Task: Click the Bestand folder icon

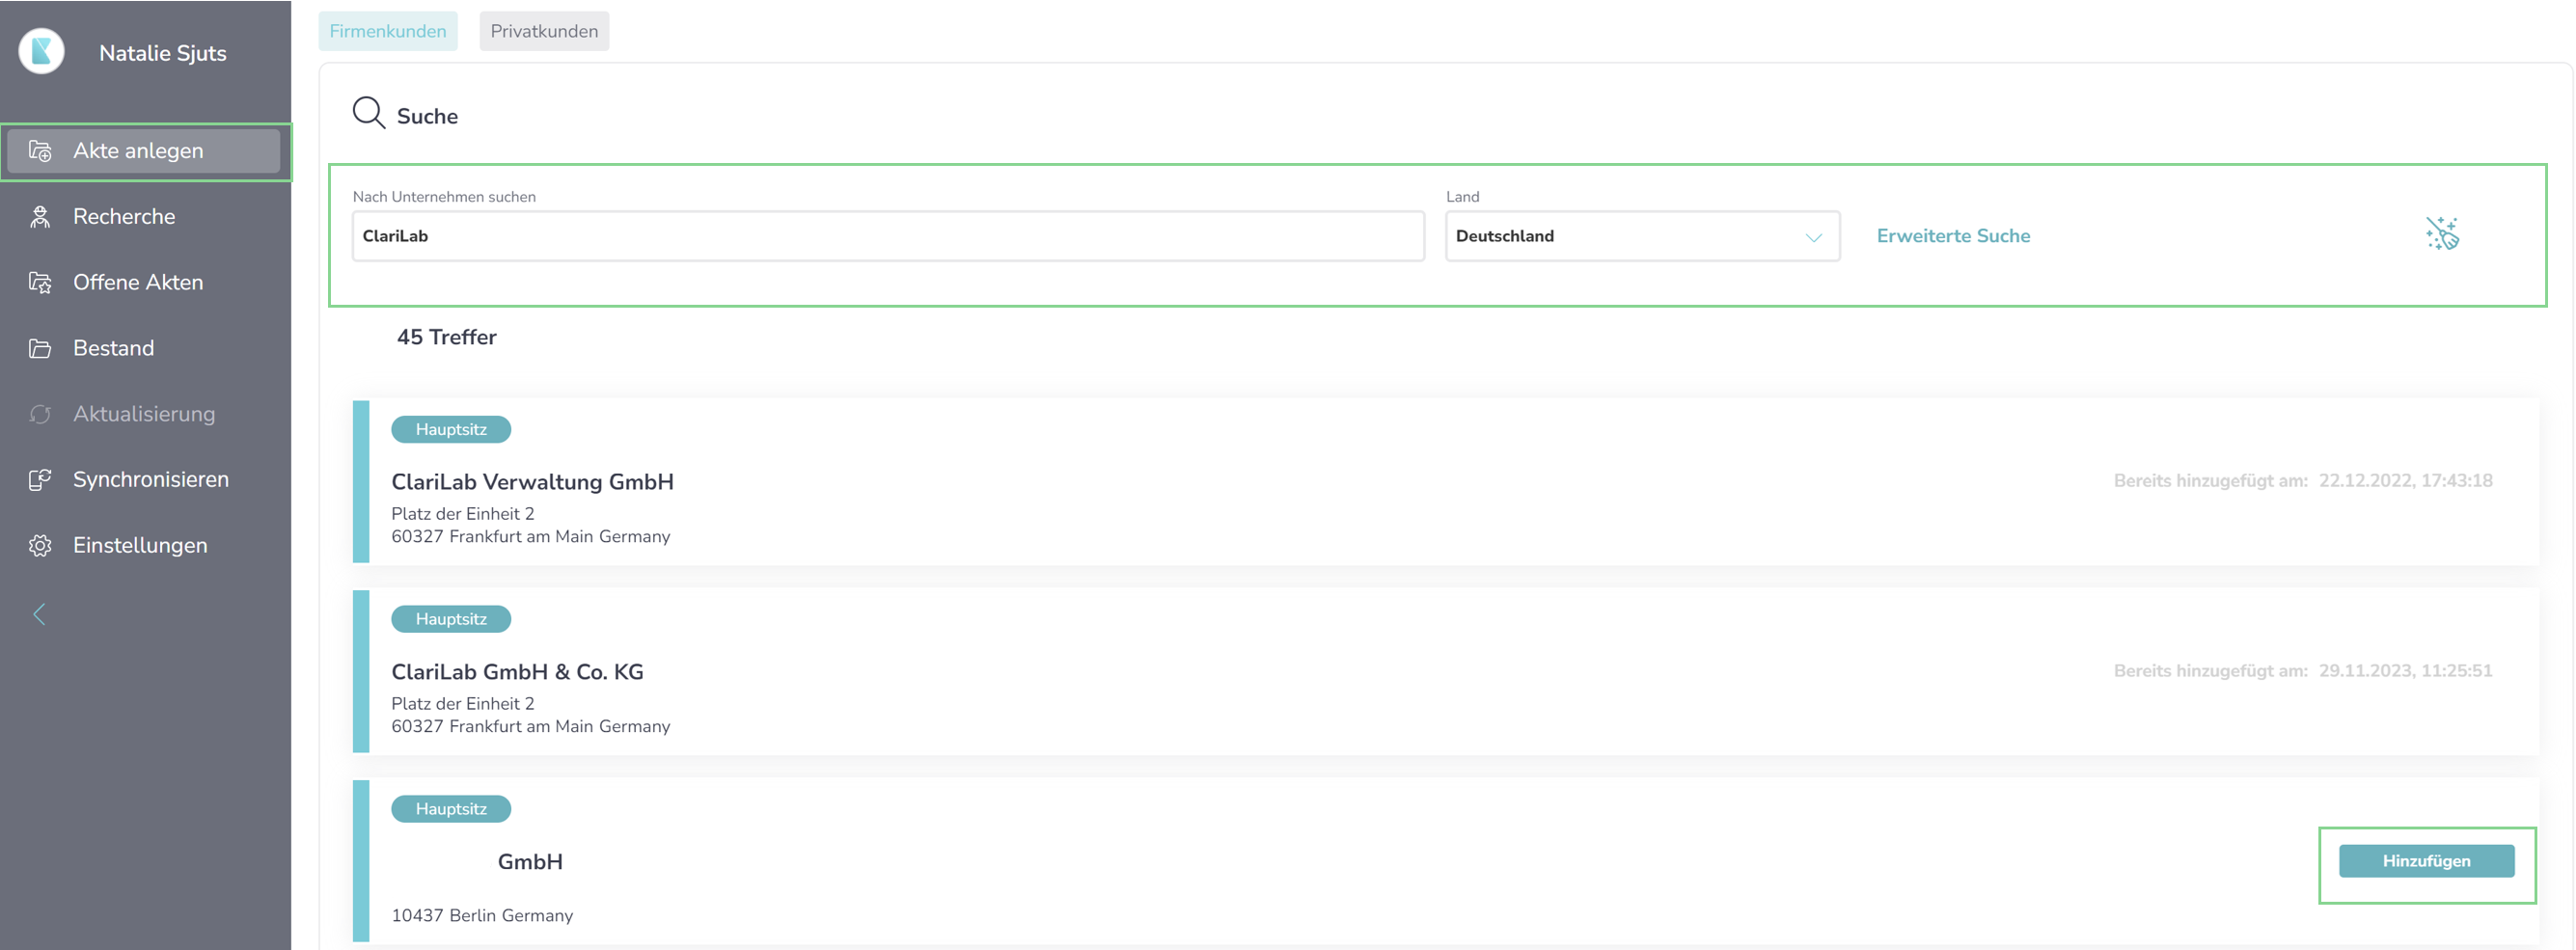Action: 40,348
